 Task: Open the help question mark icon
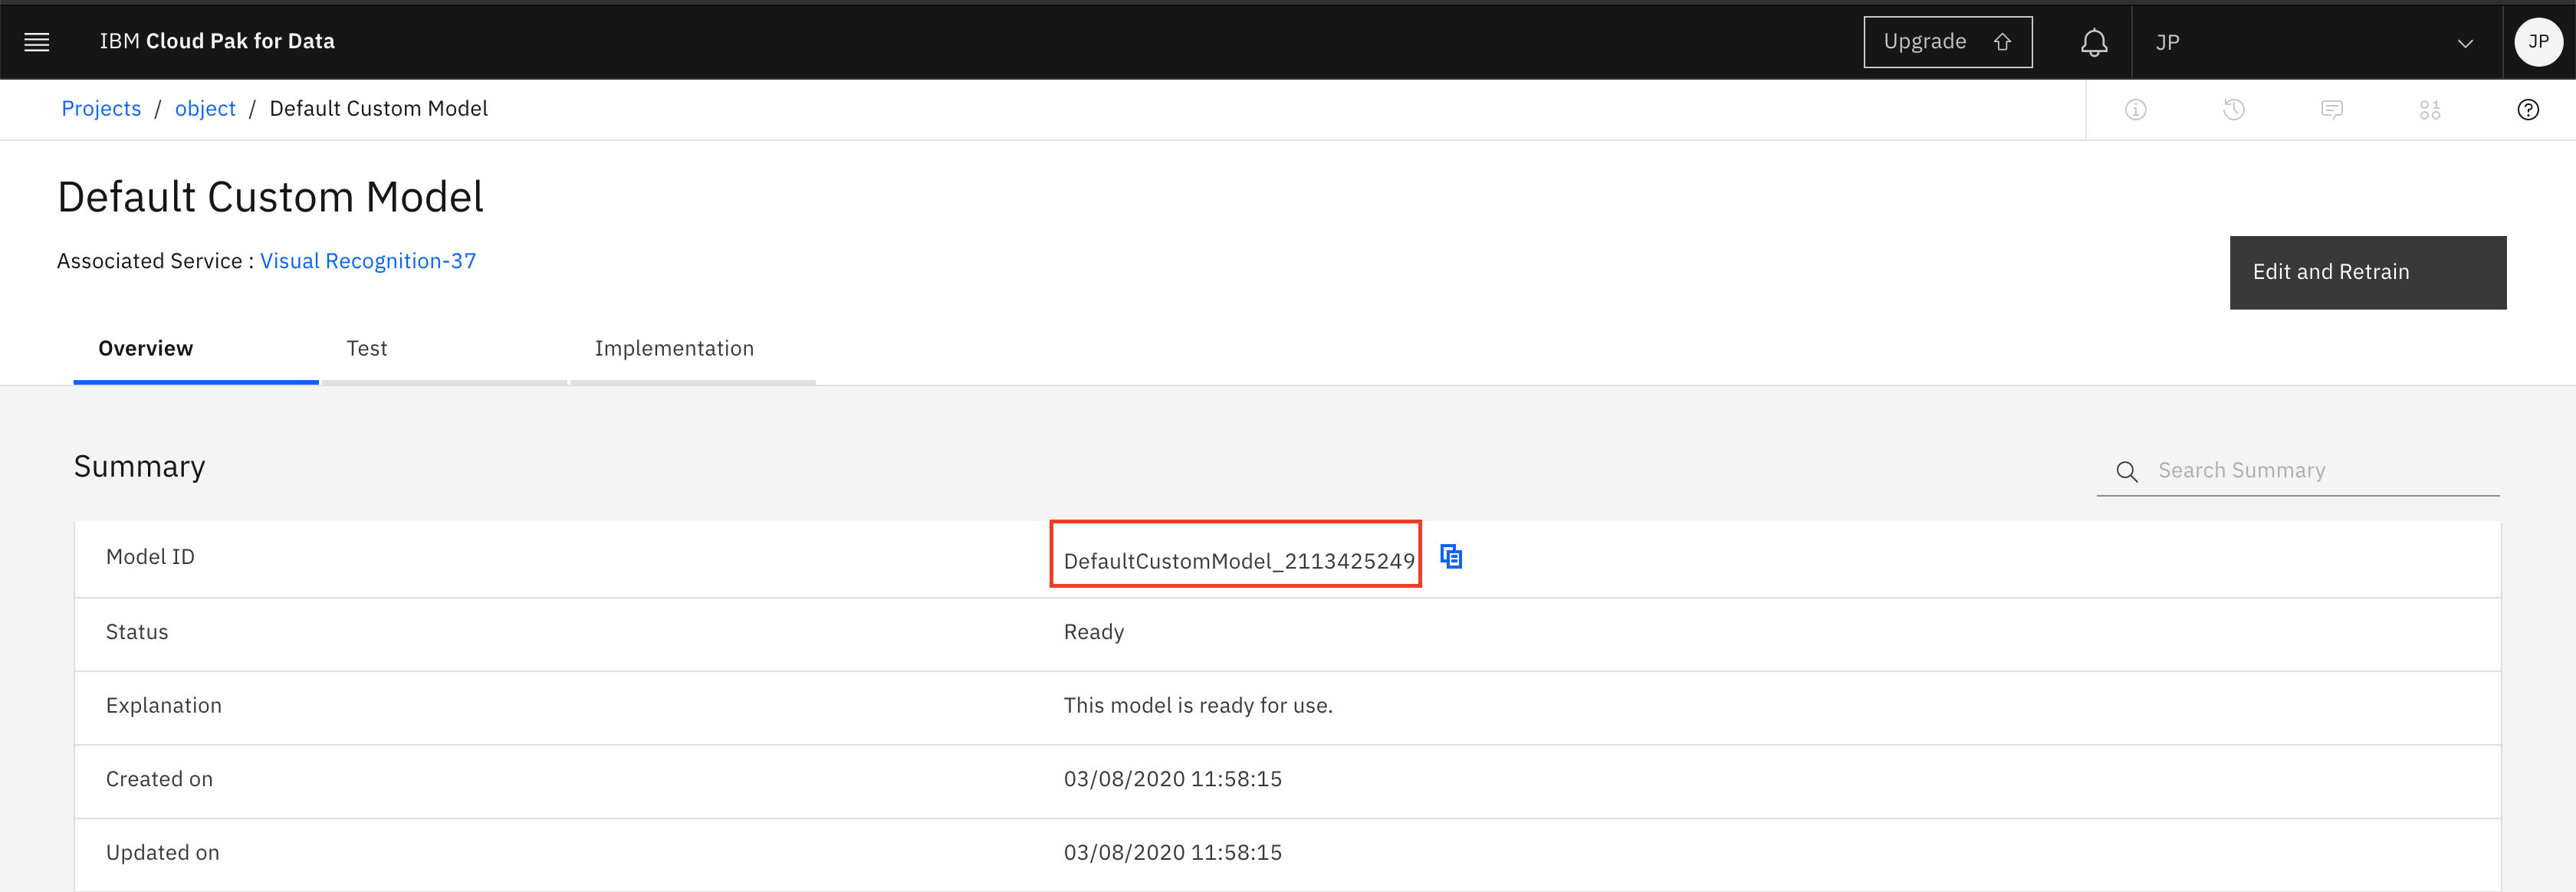pyautogui.click(x=2527, y=110)
